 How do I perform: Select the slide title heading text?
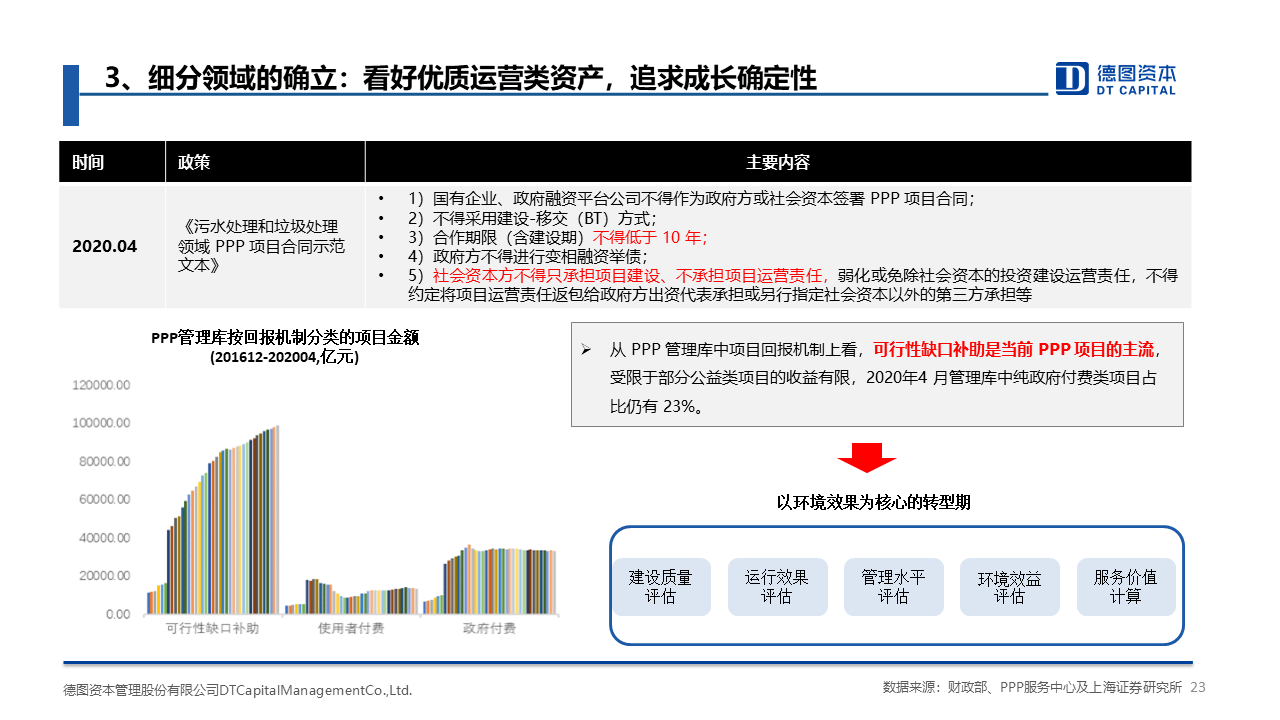point(461,78)
